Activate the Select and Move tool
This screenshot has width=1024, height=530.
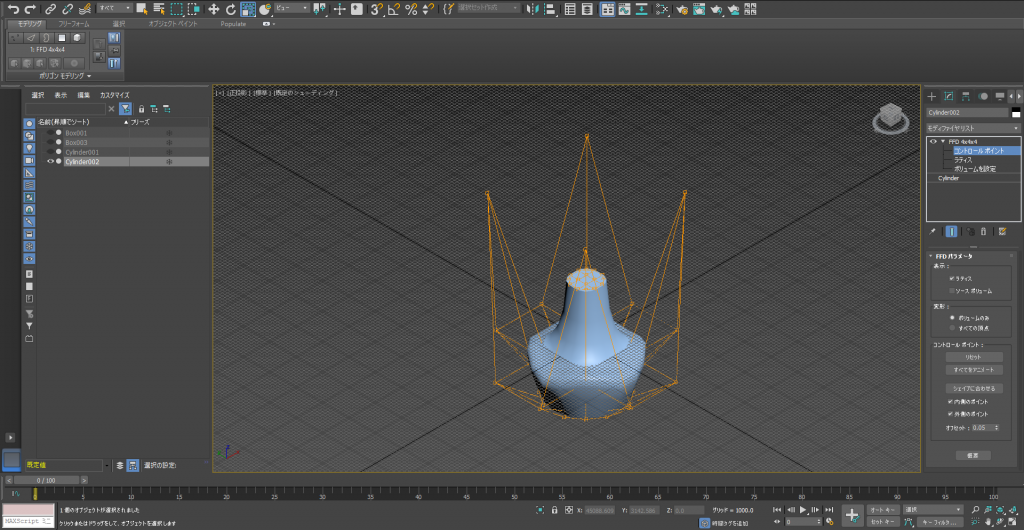click(214, 9)
